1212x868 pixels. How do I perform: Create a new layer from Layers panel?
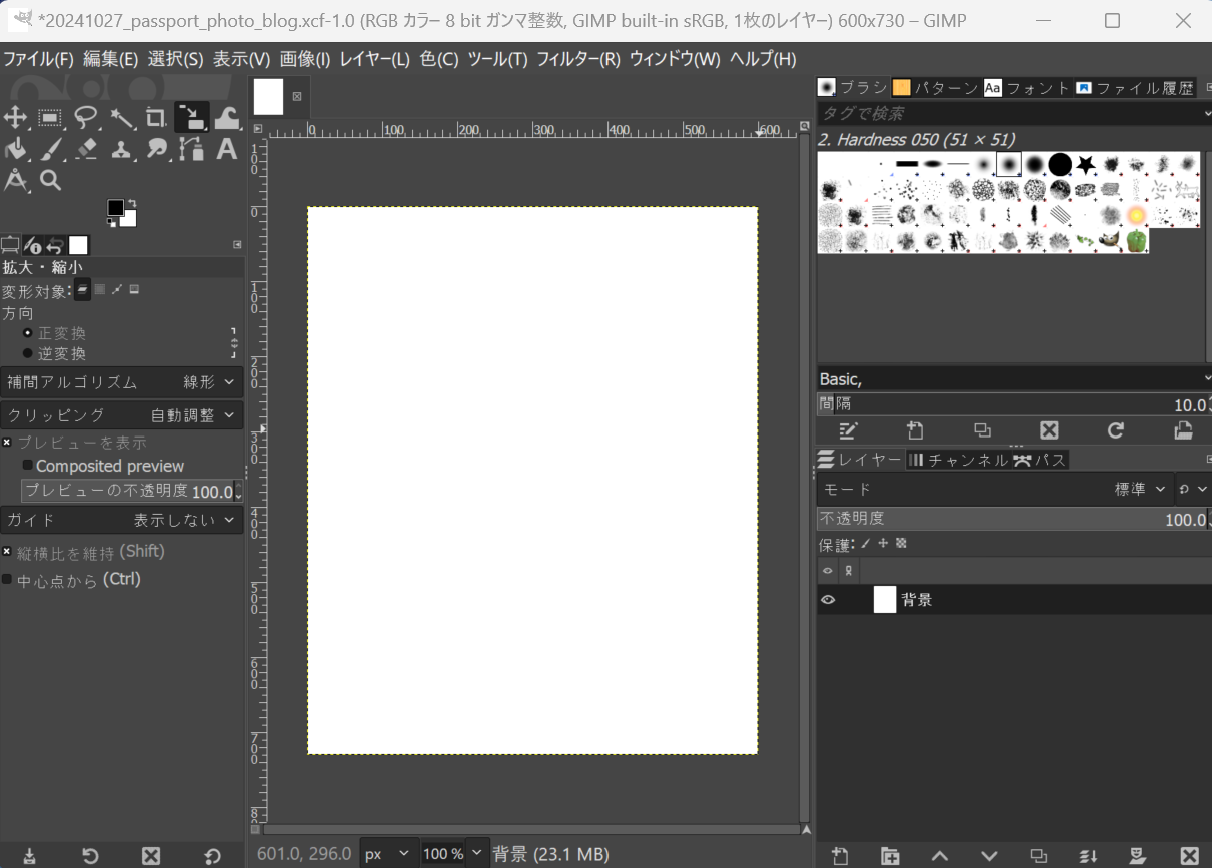click(840, 856)
